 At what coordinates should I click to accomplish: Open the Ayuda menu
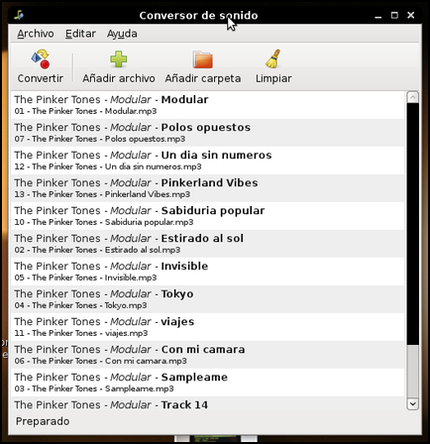(x=122, y=34)
